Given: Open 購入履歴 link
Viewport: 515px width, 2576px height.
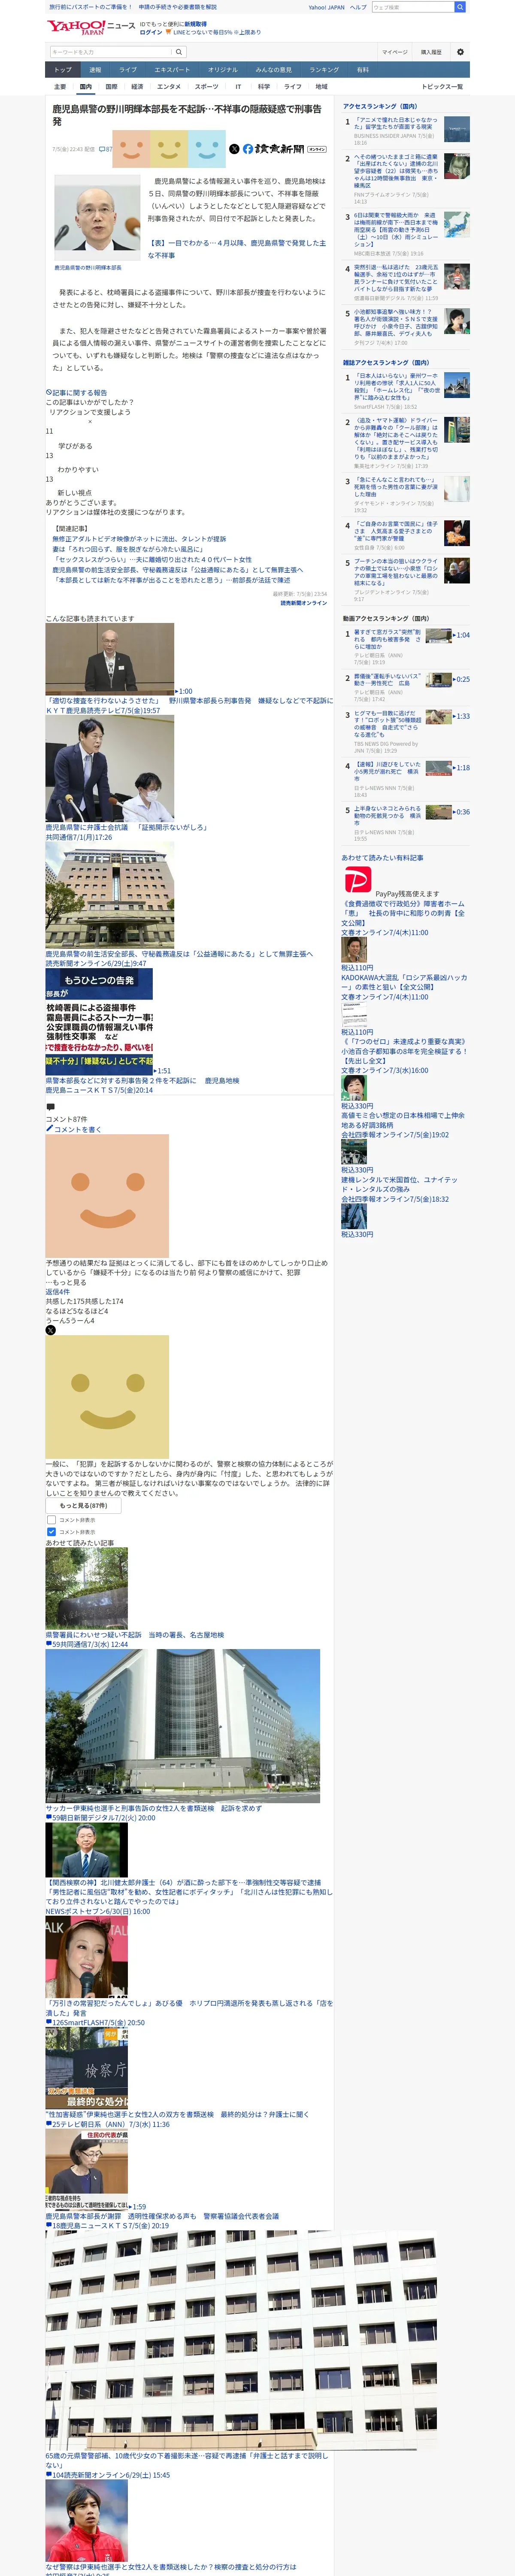Looking at the screenshot, I should click(x=431, y=52).
